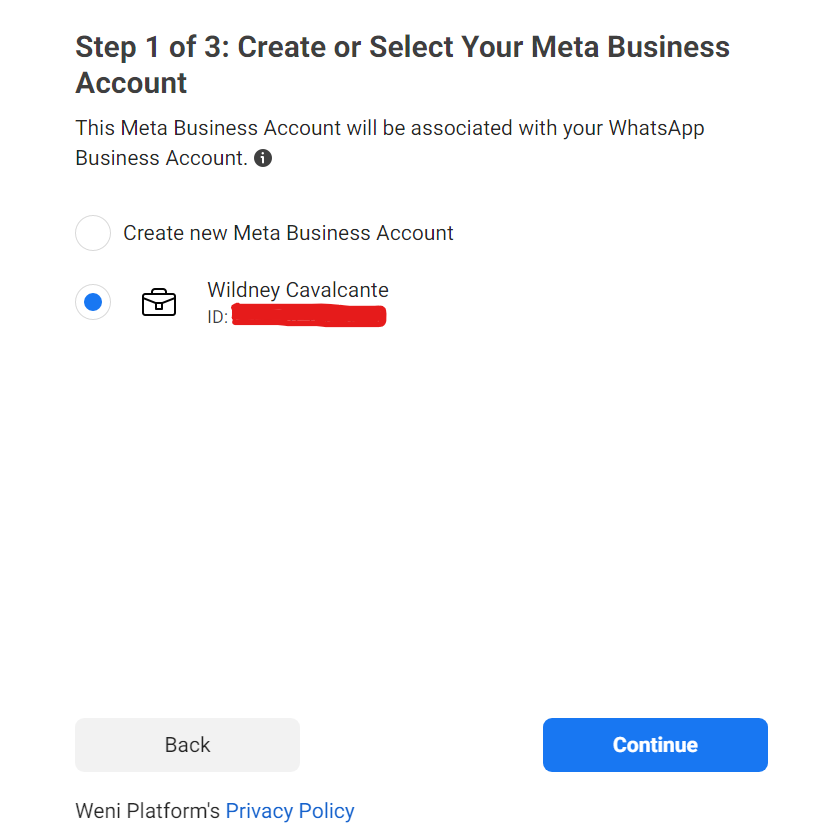This screenshot has height=832, width=817.
Task: Choose the Wildney Cavalcante account radio button
Action: coord(92,302)
